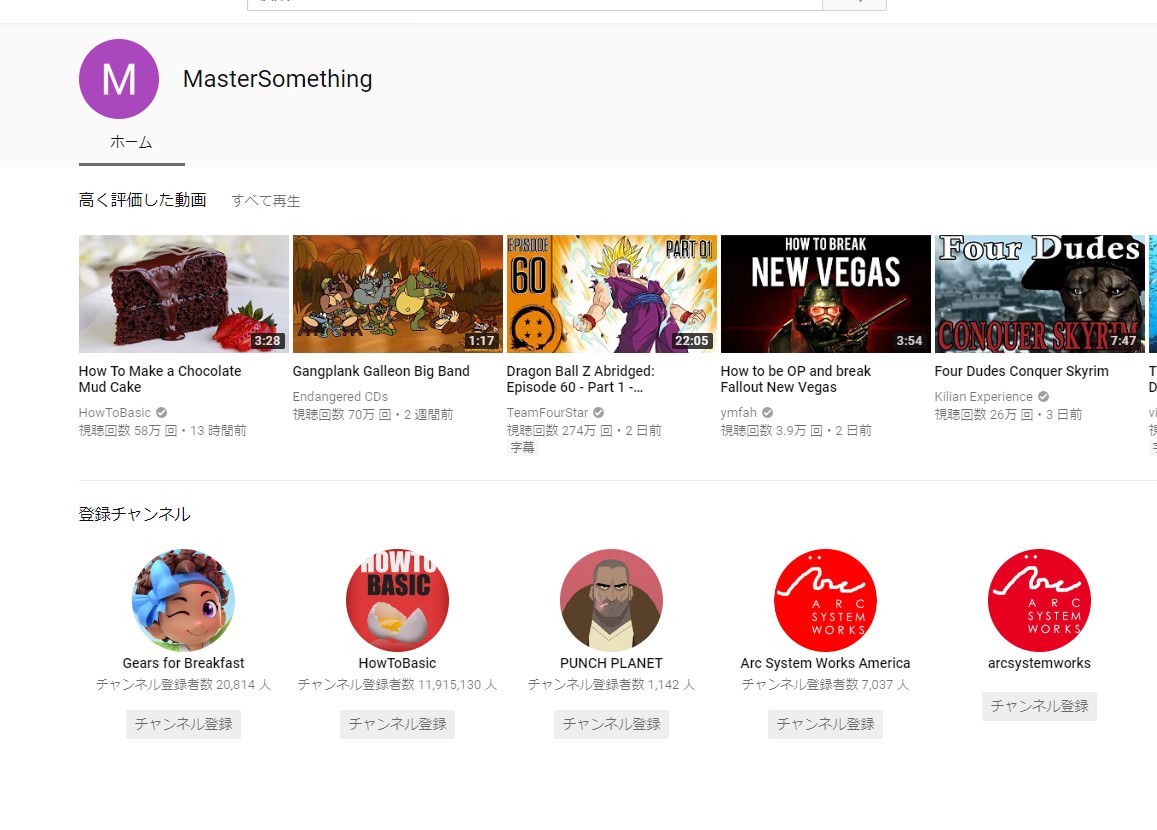The image size is (1157, 830).
Task: Subscribe to Gears for Breakfast
Action: [x=184, y=724]
